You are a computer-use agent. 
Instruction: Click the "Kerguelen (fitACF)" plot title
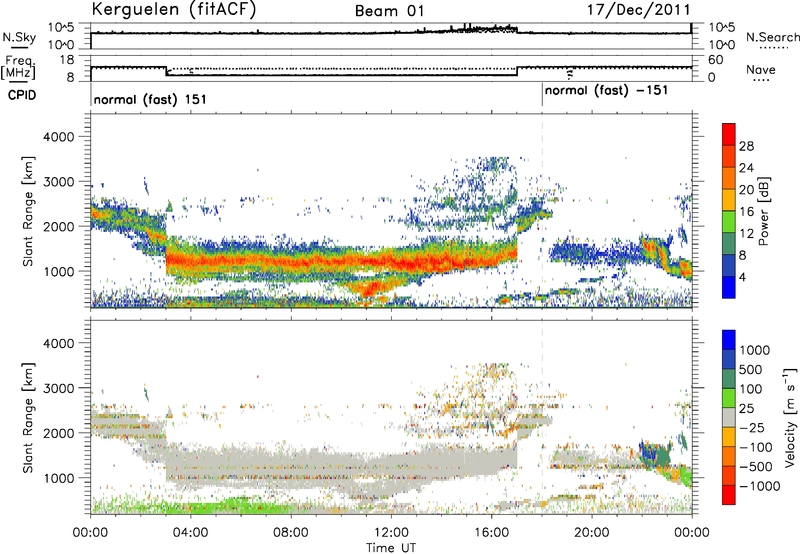(173, 9)
